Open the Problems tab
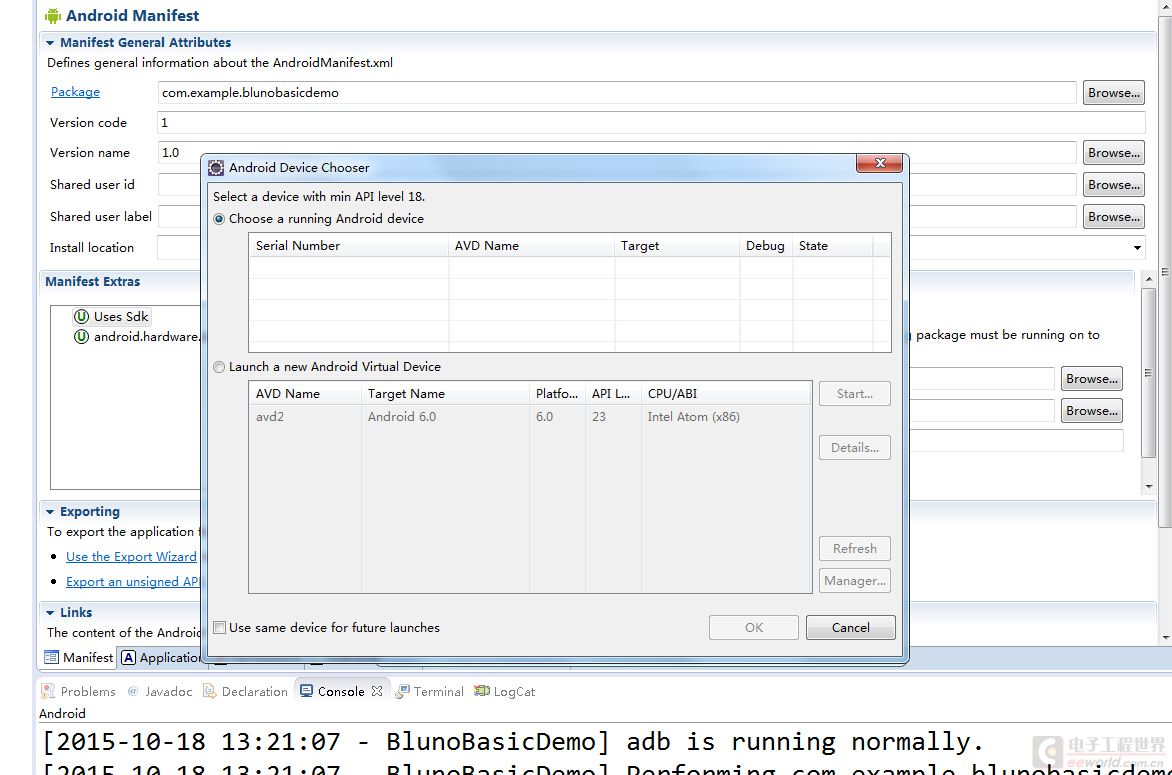This screenshot has width=1172, height=775. 79,691
